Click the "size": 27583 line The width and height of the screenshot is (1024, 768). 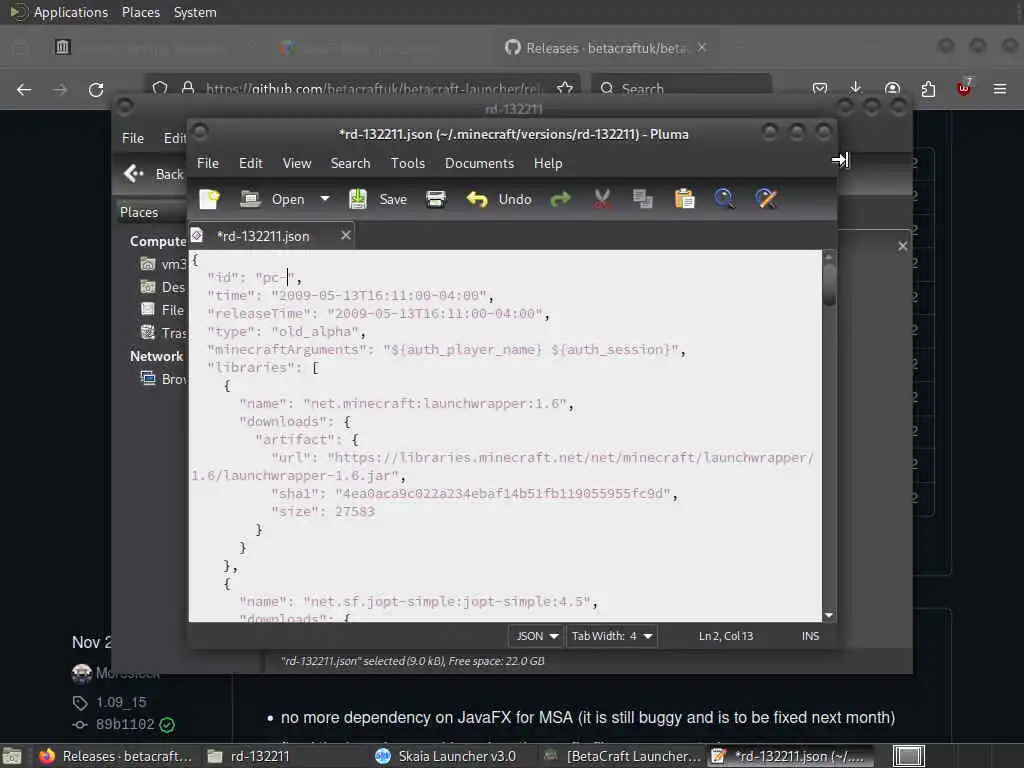[x=323, y=512]
